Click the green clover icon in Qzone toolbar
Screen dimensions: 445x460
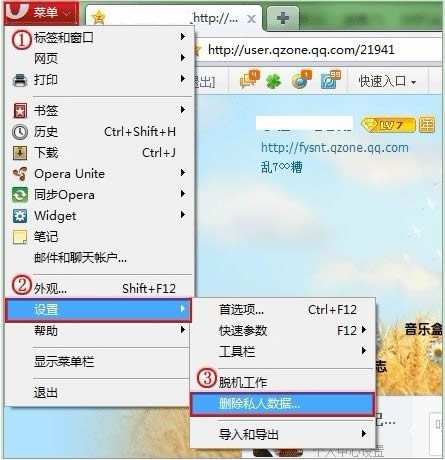coord(273,81)
